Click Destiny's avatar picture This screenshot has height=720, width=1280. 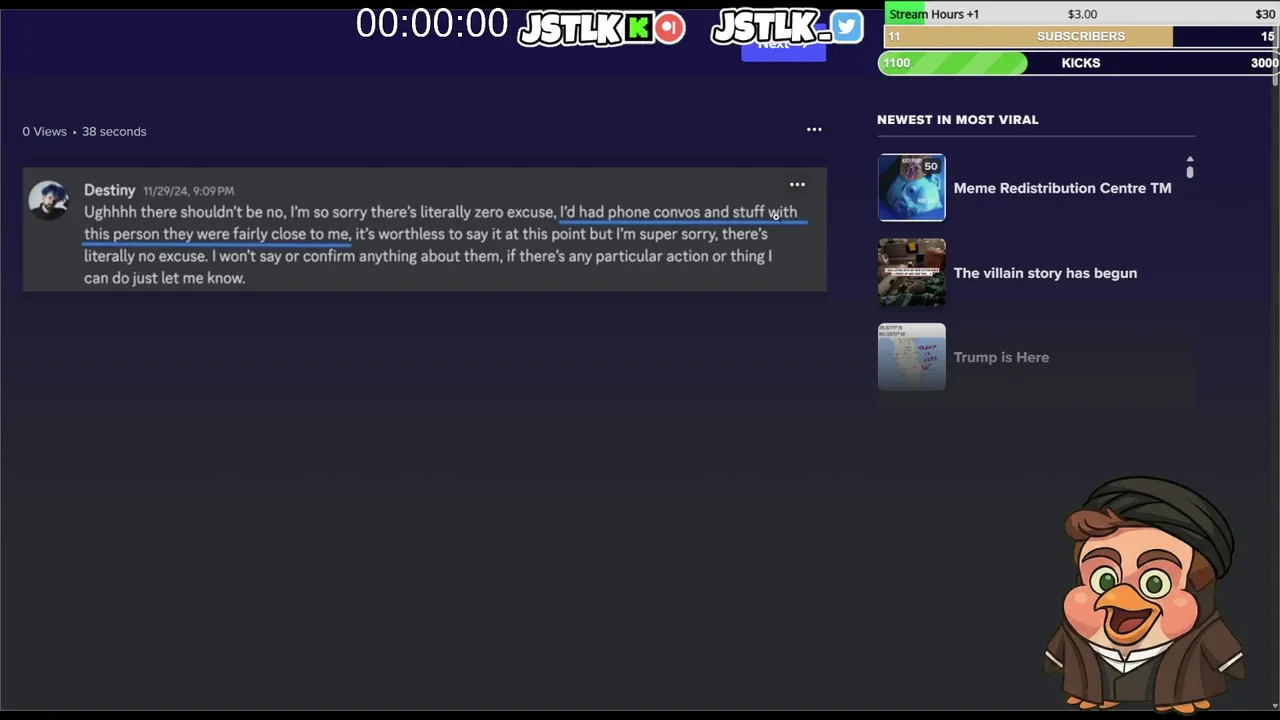click(48, 200)
